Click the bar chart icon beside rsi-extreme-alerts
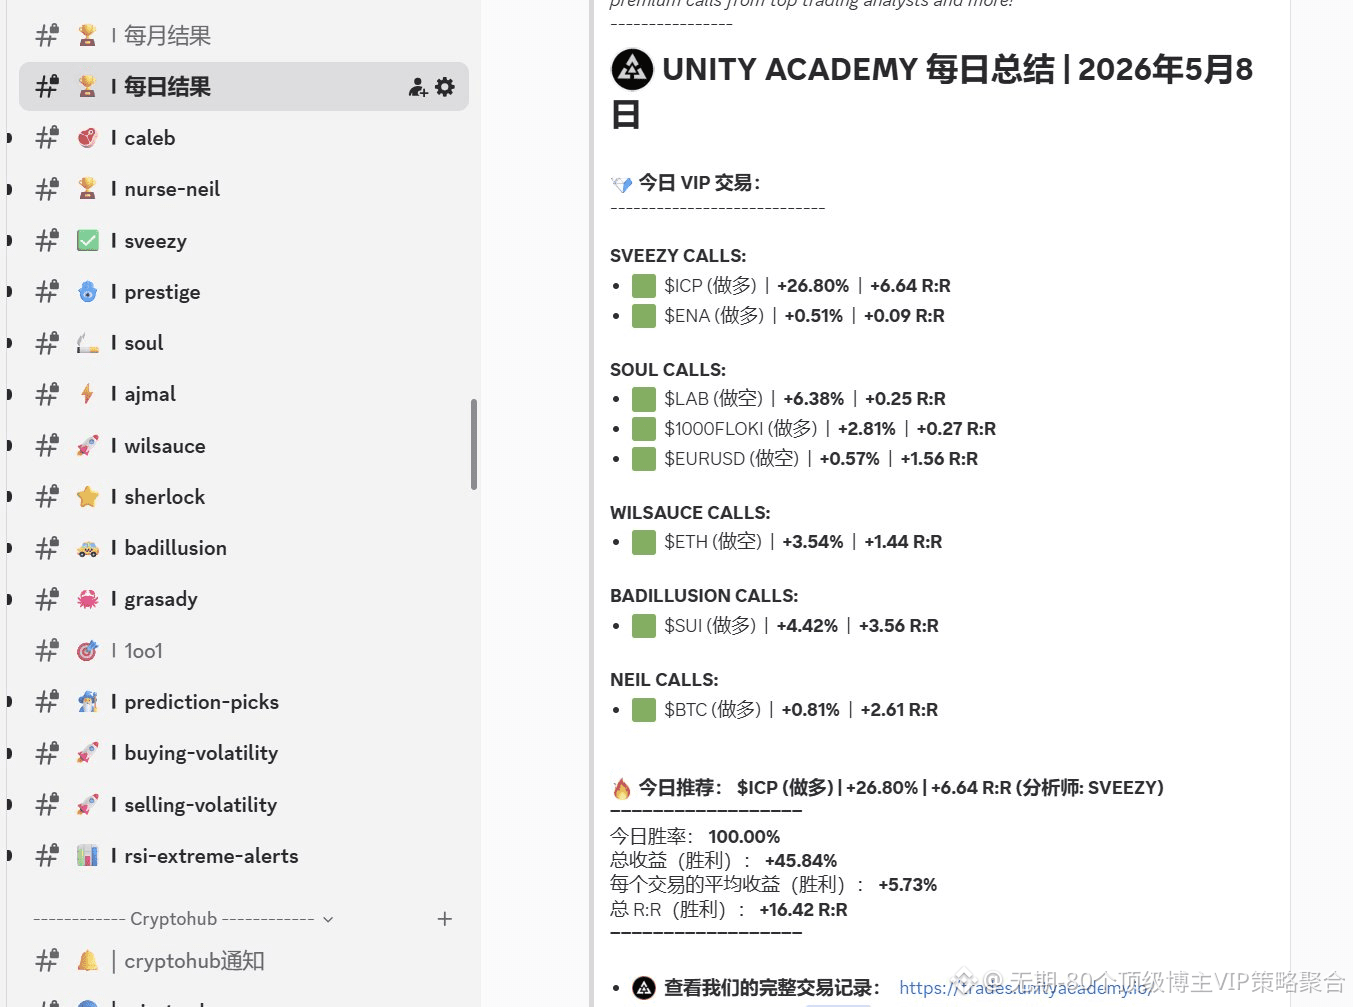 point(88,856)
